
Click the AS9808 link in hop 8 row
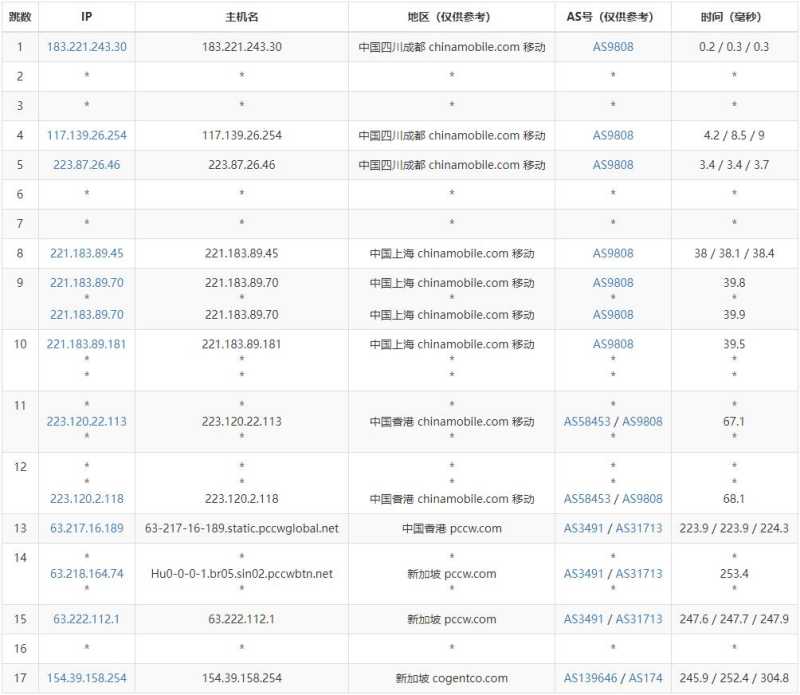coord(613,253)
